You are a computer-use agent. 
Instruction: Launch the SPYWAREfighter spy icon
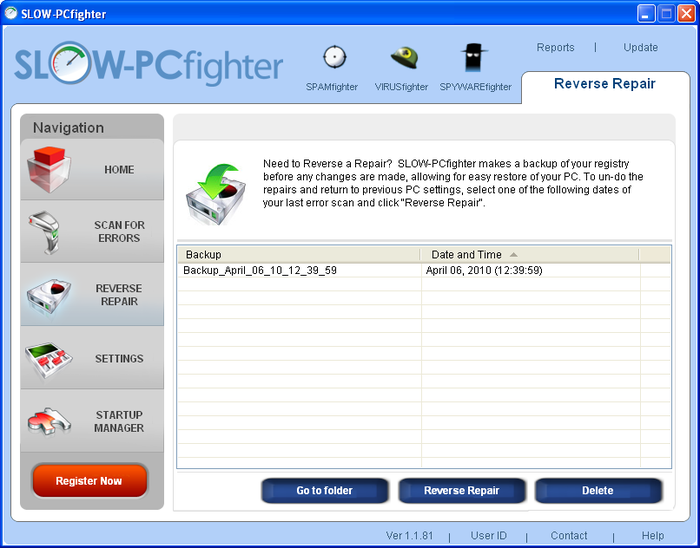475,58
